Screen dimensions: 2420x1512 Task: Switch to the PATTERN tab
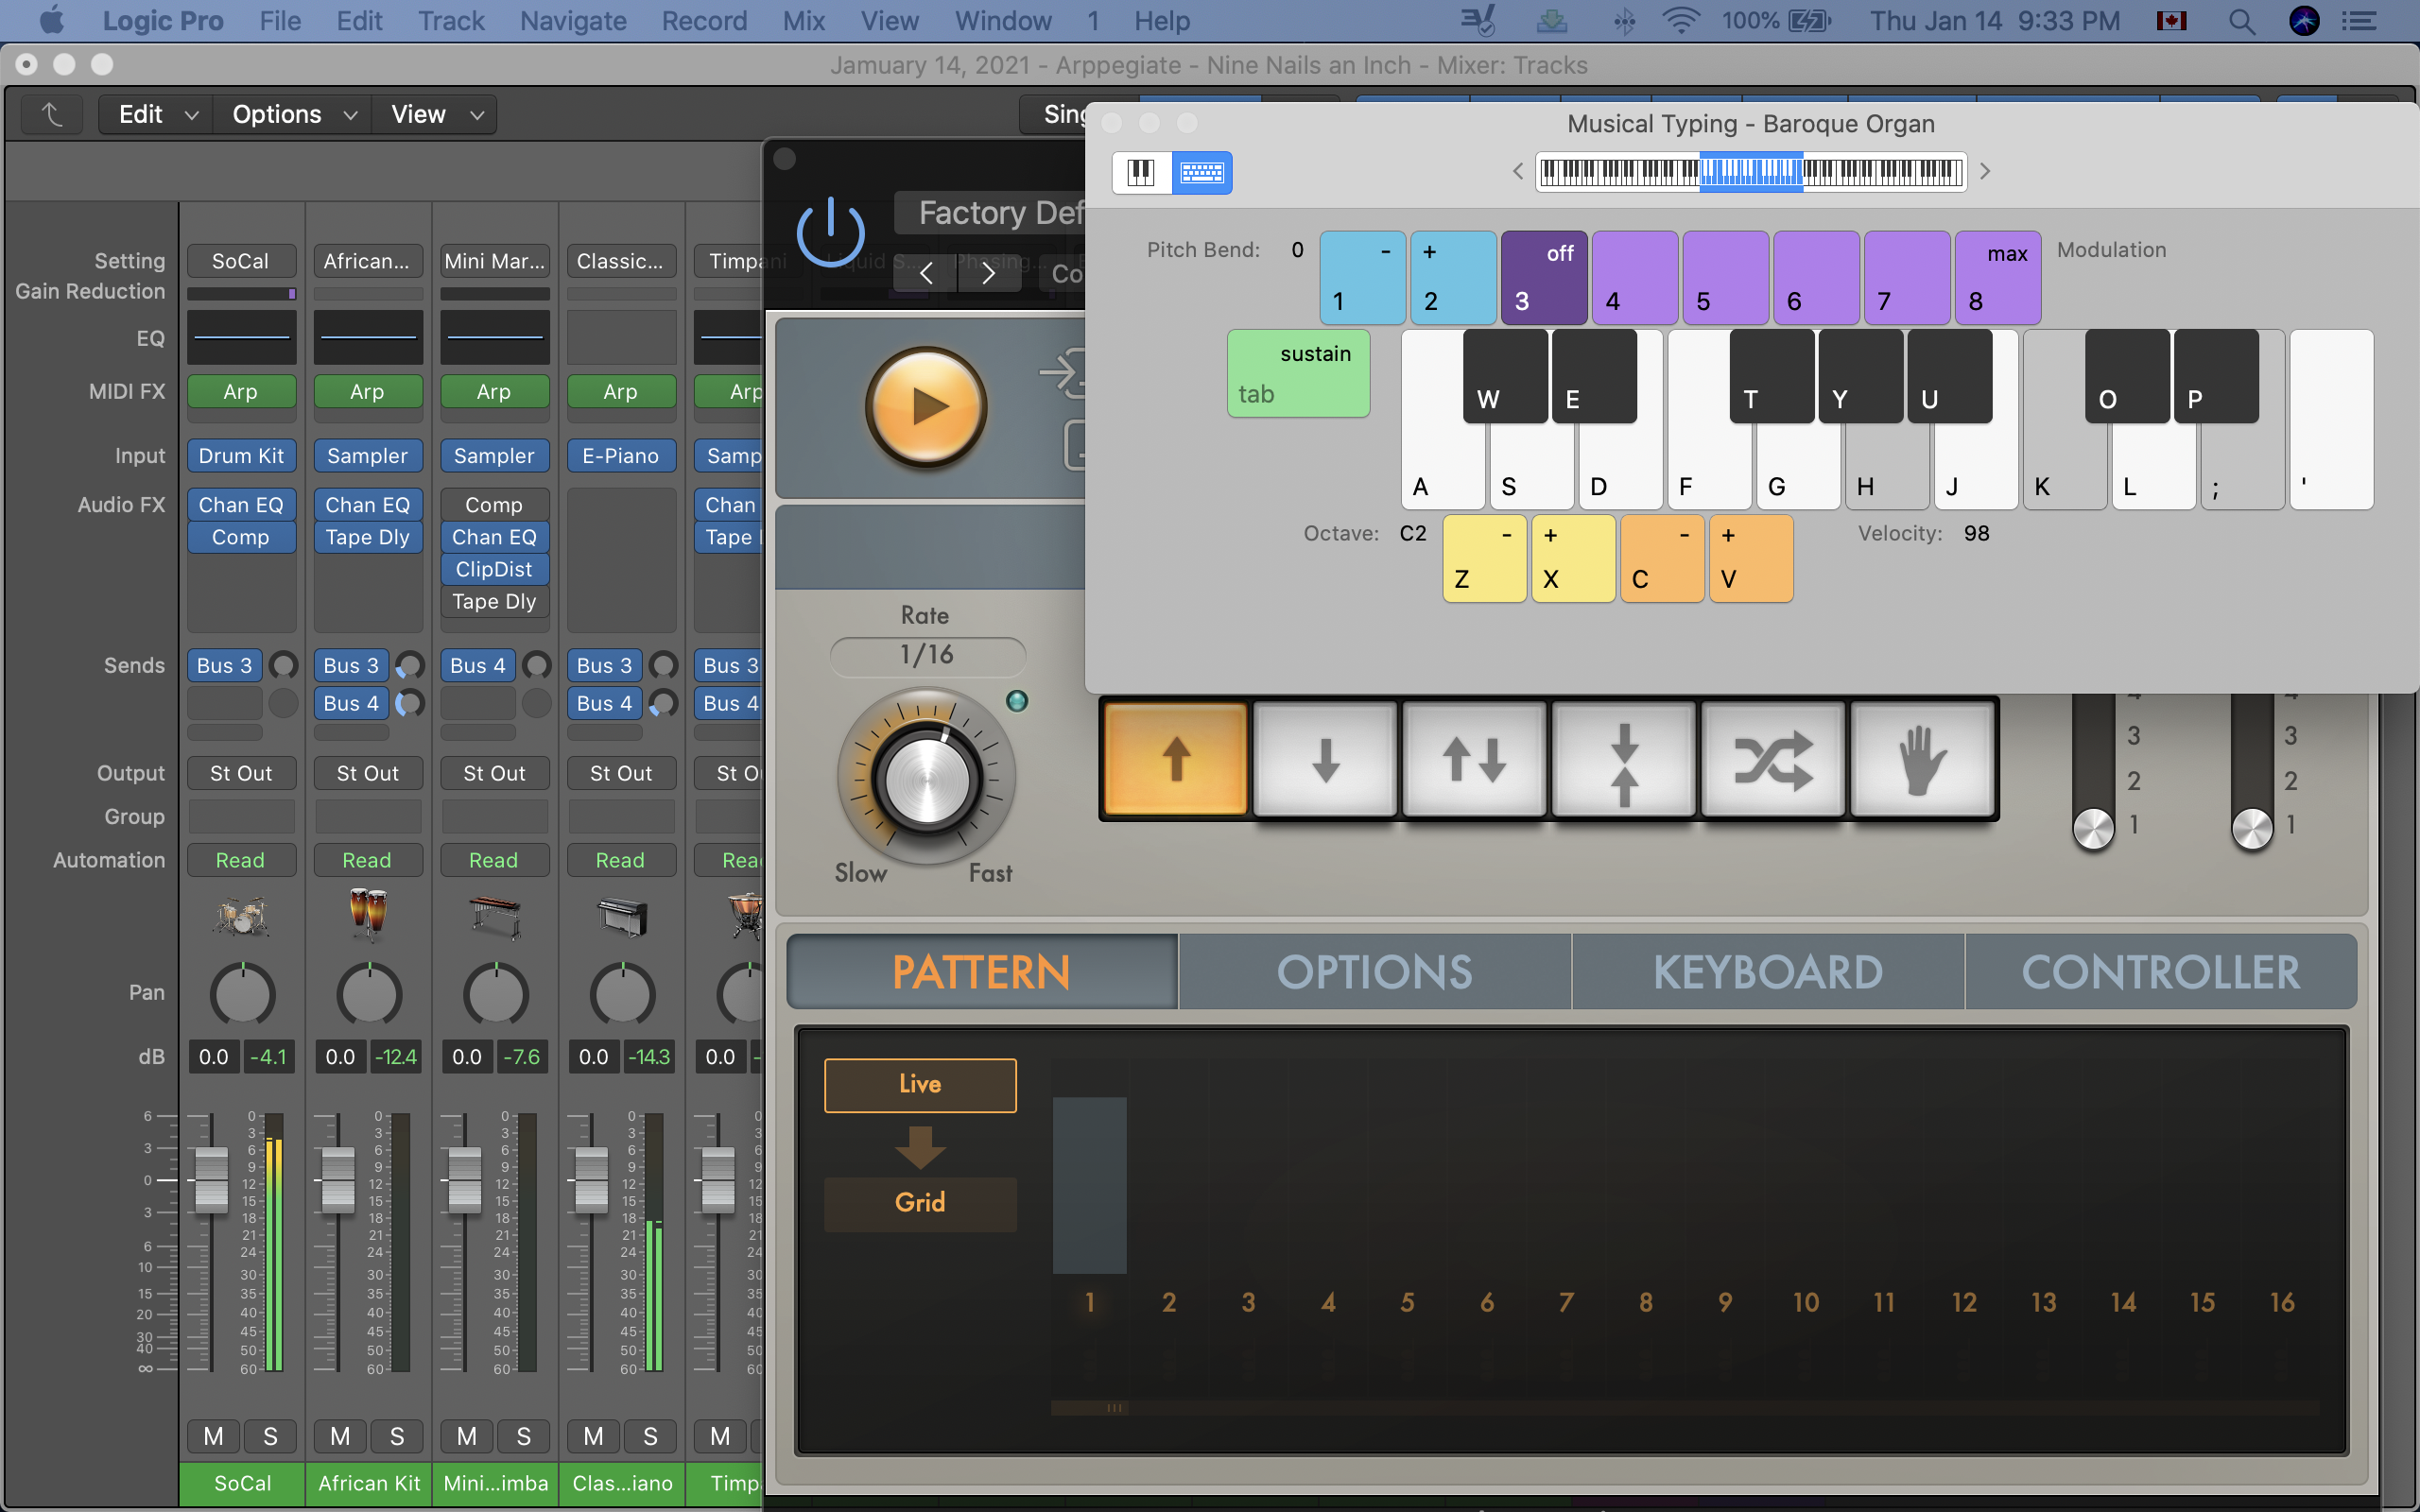[x=982, y=971]
